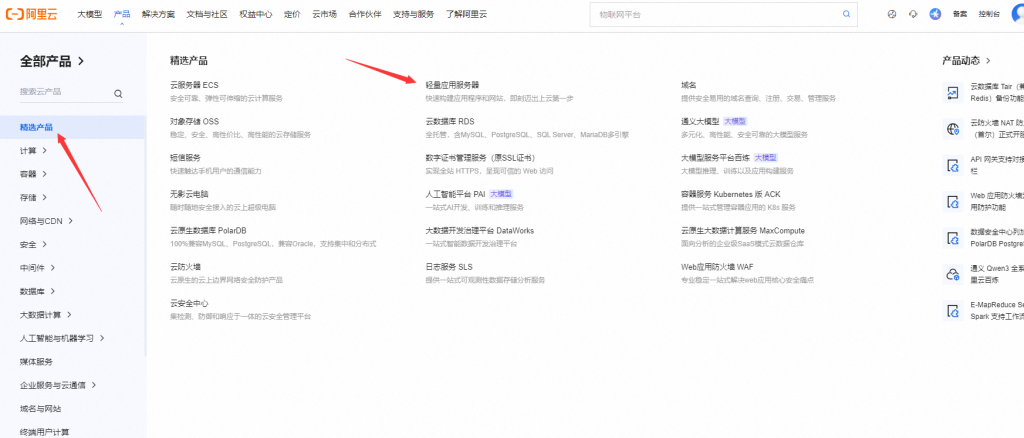
Task: Click the compass icon in the top bar
Action: (x=892, y=14)
